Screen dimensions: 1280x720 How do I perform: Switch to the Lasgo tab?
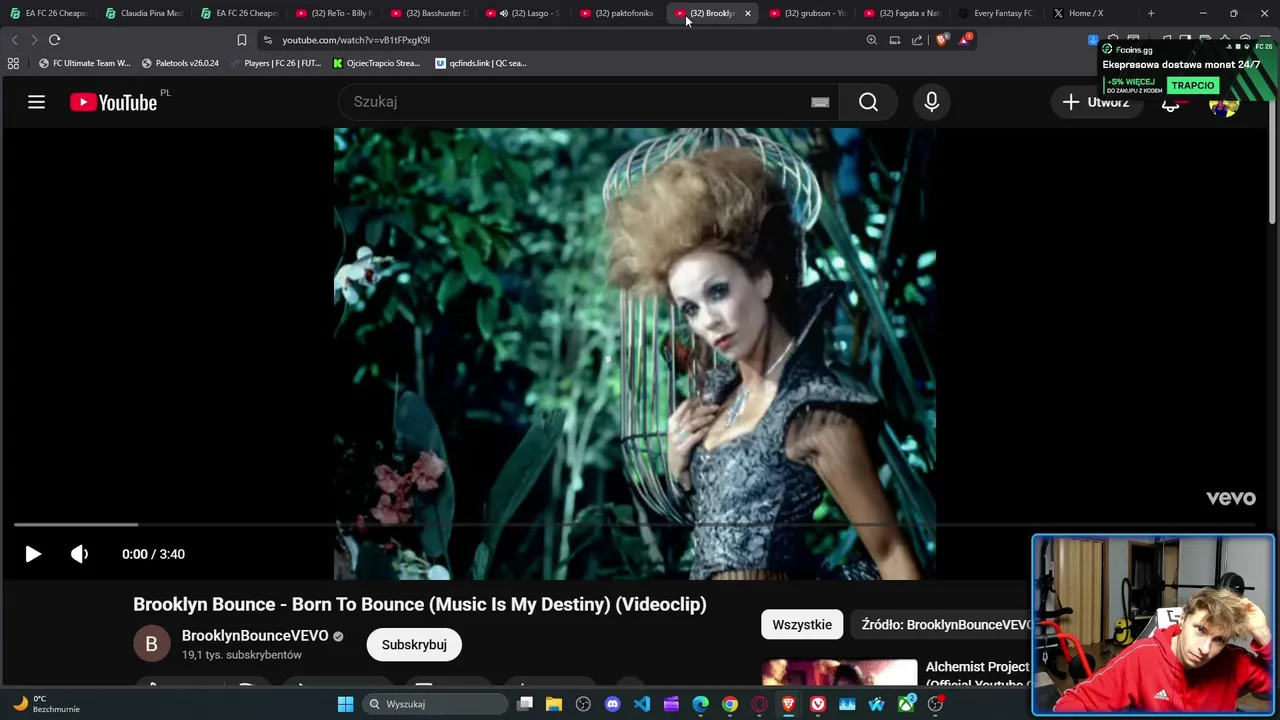coord(524,13)
